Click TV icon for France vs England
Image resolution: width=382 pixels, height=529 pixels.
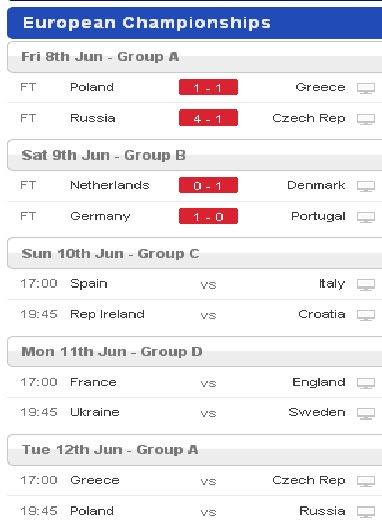click(x=366, y=383)
